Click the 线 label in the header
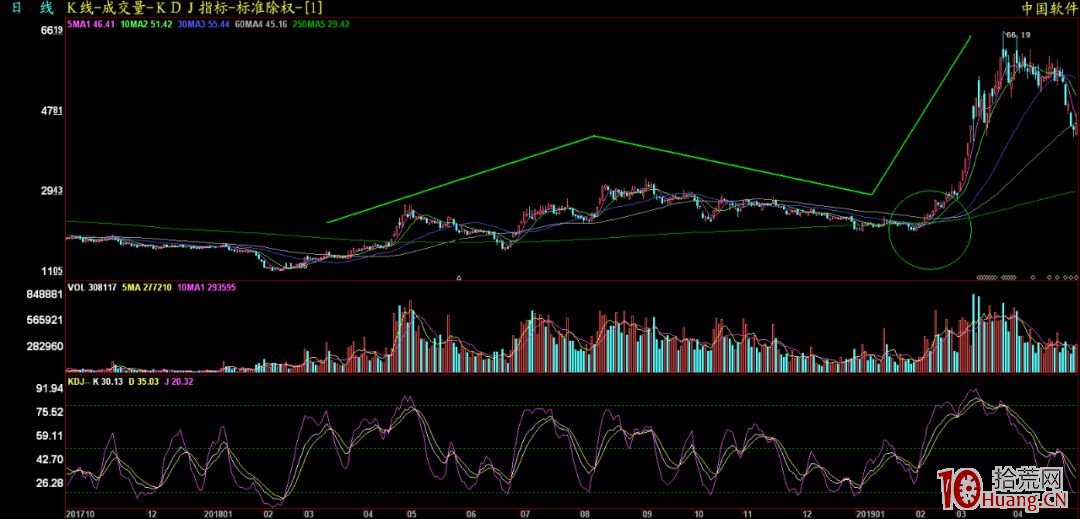Viewport: 1080px width, 519px height. click(x=46, y=7)
